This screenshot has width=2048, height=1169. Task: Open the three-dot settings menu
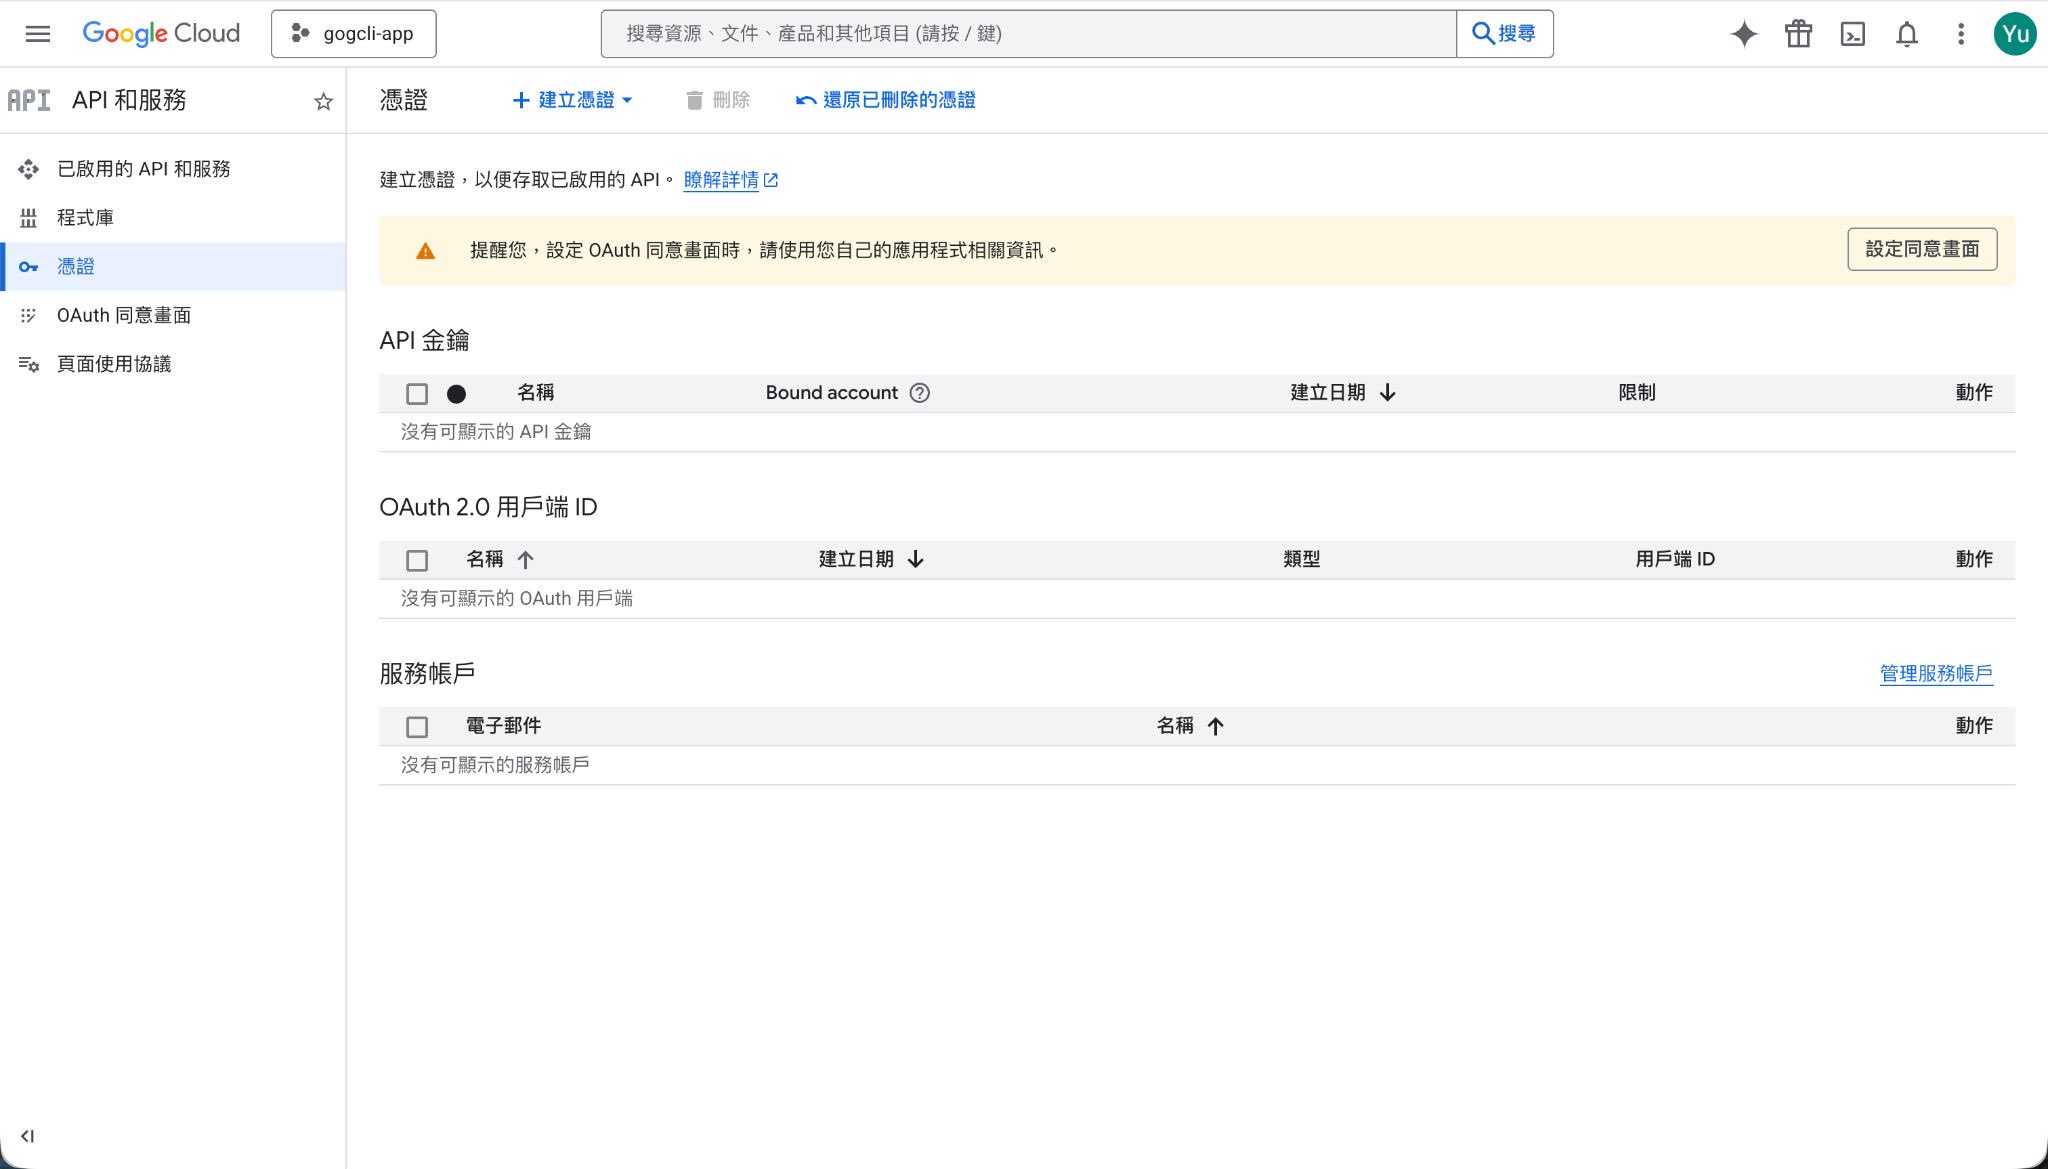[1960, 34]
